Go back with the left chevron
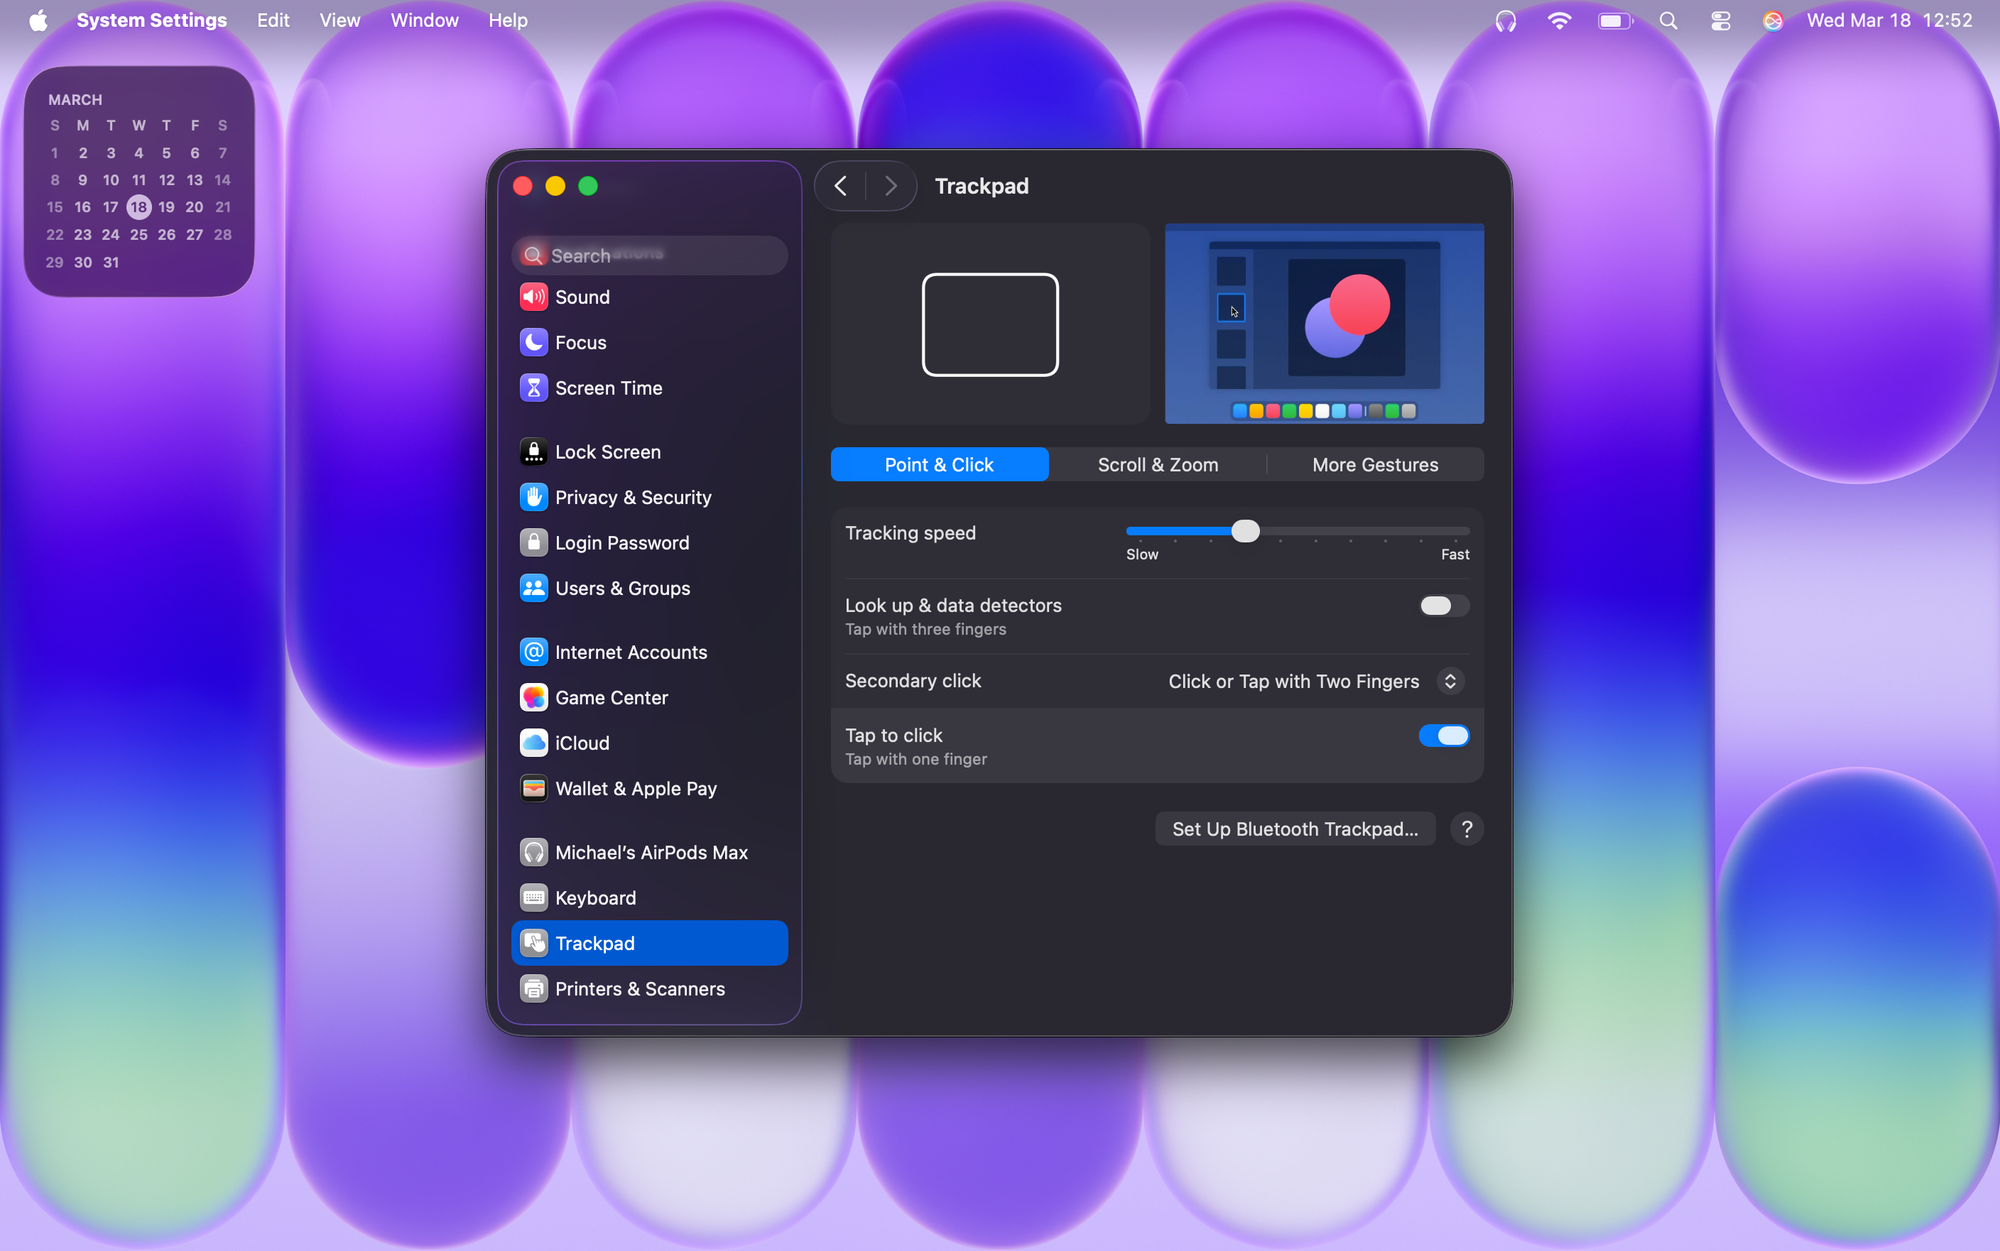 tap(841, 186)
